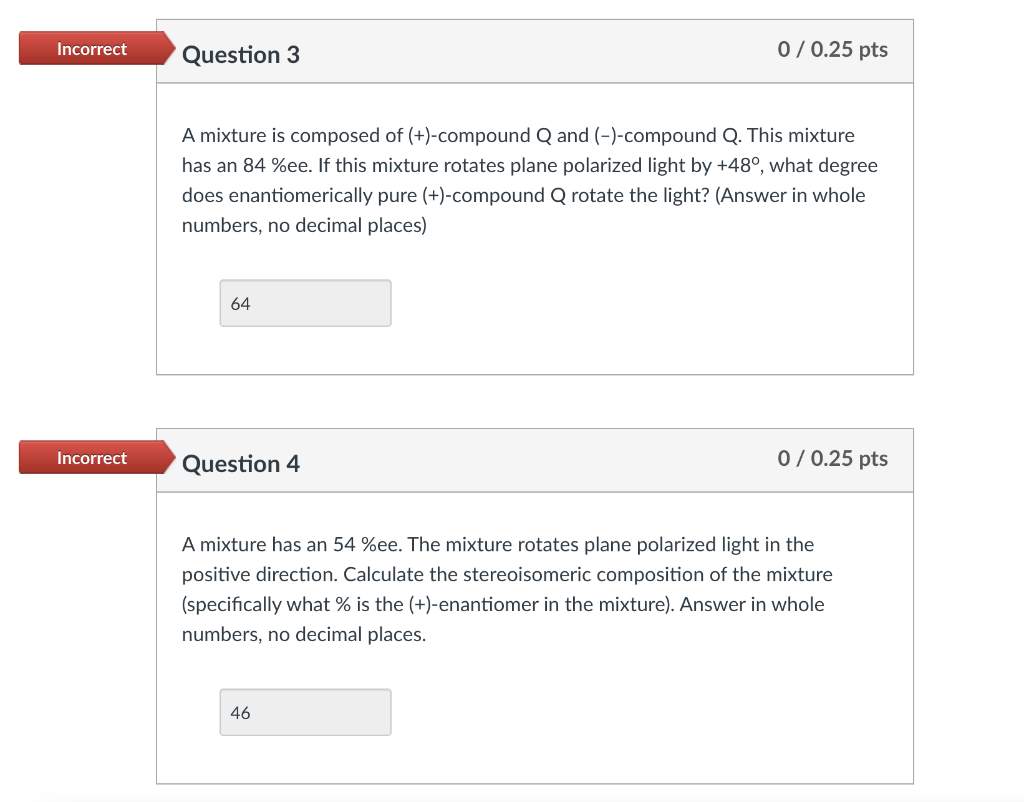The width and height of the screenshot is (1024, 802).
Task: Click the Question 3 header bar
Action: pyautogui.click(x=535, y=51)
